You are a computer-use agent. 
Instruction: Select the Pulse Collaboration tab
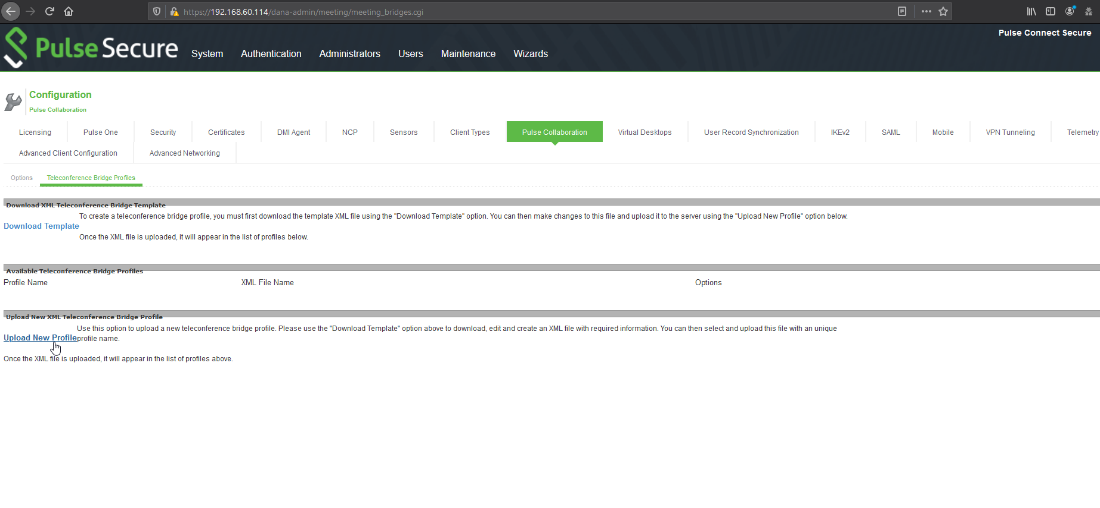[554, 132]
